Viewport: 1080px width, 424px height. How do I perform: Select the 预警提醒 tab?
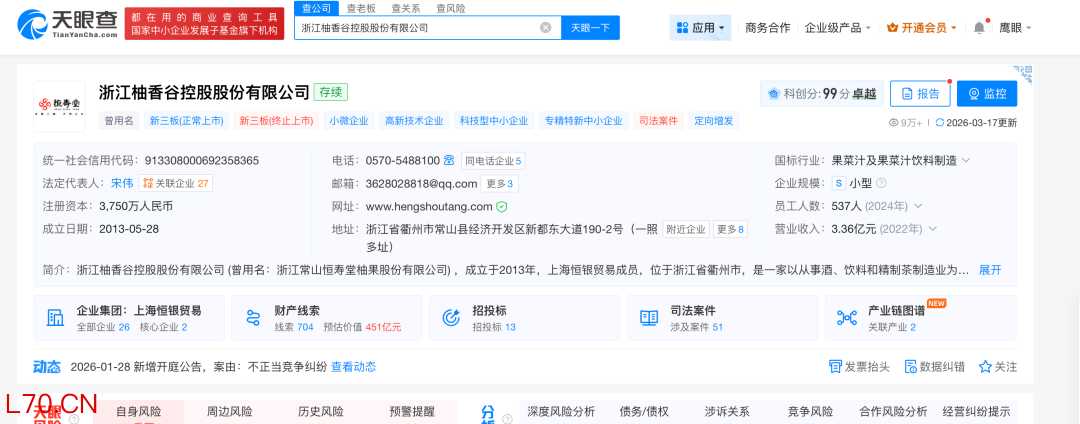(412, 412)
